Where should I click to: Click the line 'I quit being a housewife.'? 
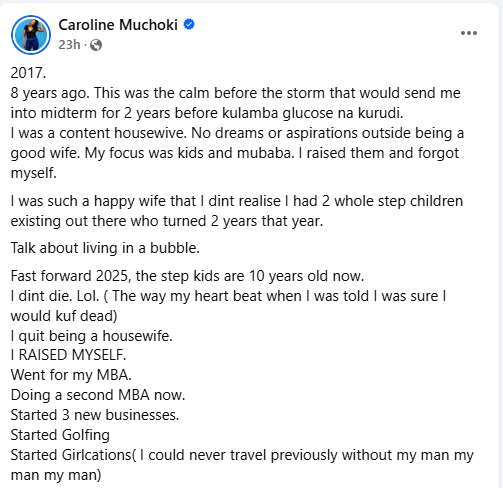[92, 336]
